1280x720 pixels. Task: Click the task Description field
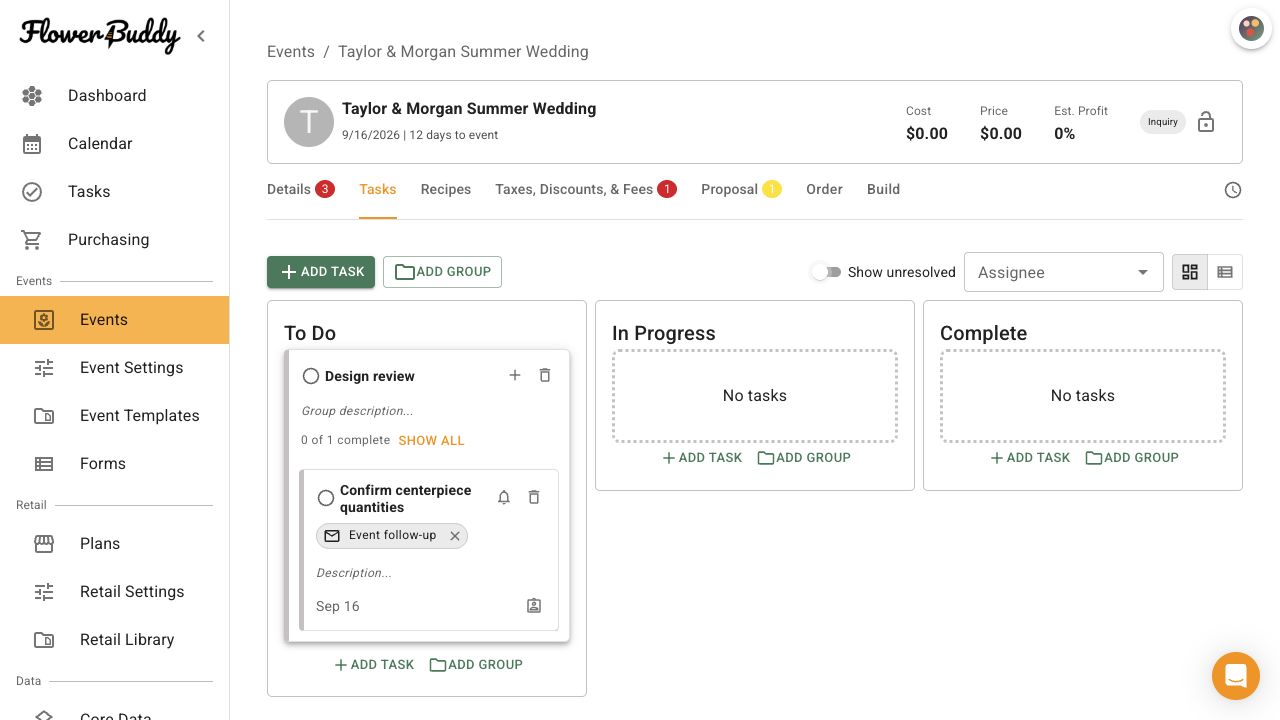click(354, 573)
